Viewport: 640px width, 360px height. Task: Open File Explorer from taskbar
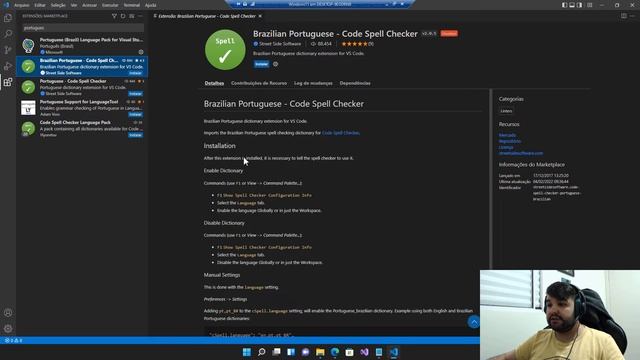(x=320, y=352)
